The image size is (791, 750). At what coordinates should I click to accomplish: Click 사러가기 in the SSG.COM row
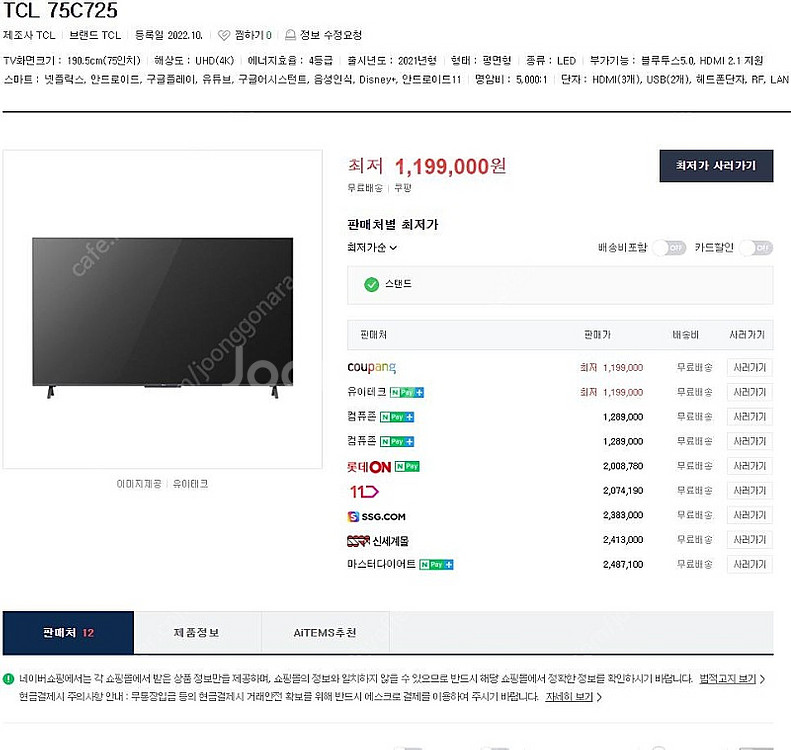coord(749,515)
